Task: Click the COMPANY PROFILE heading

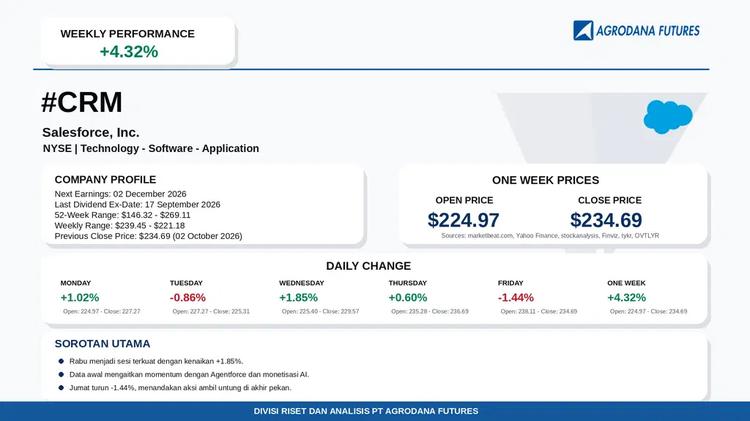Action: 105,179
